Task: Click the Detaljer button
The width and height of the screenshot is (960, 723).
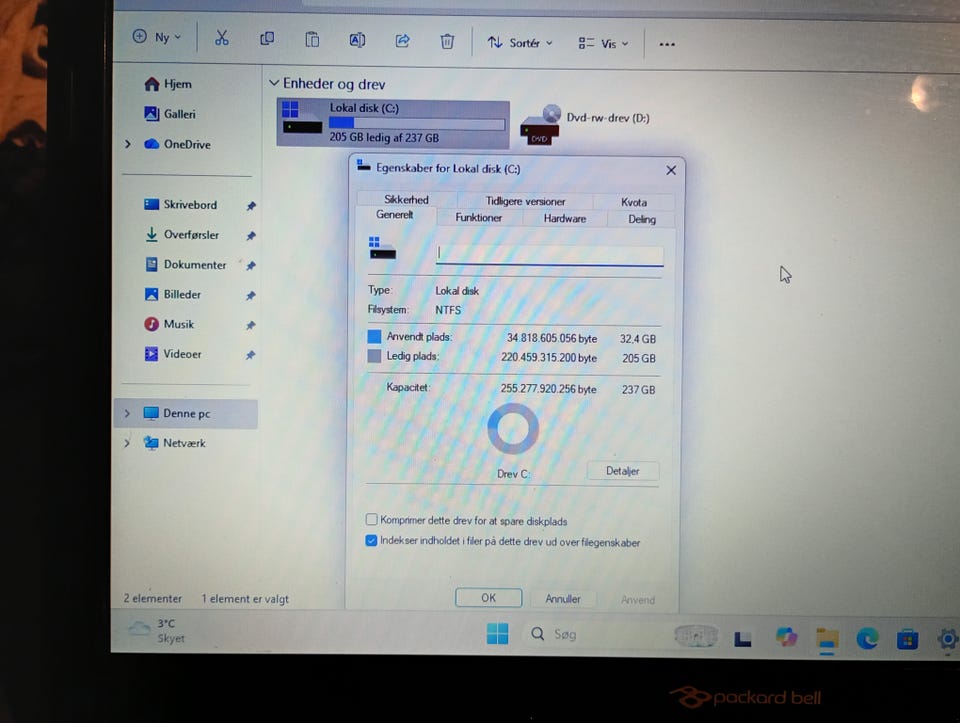Action: [x=623, y=471]
